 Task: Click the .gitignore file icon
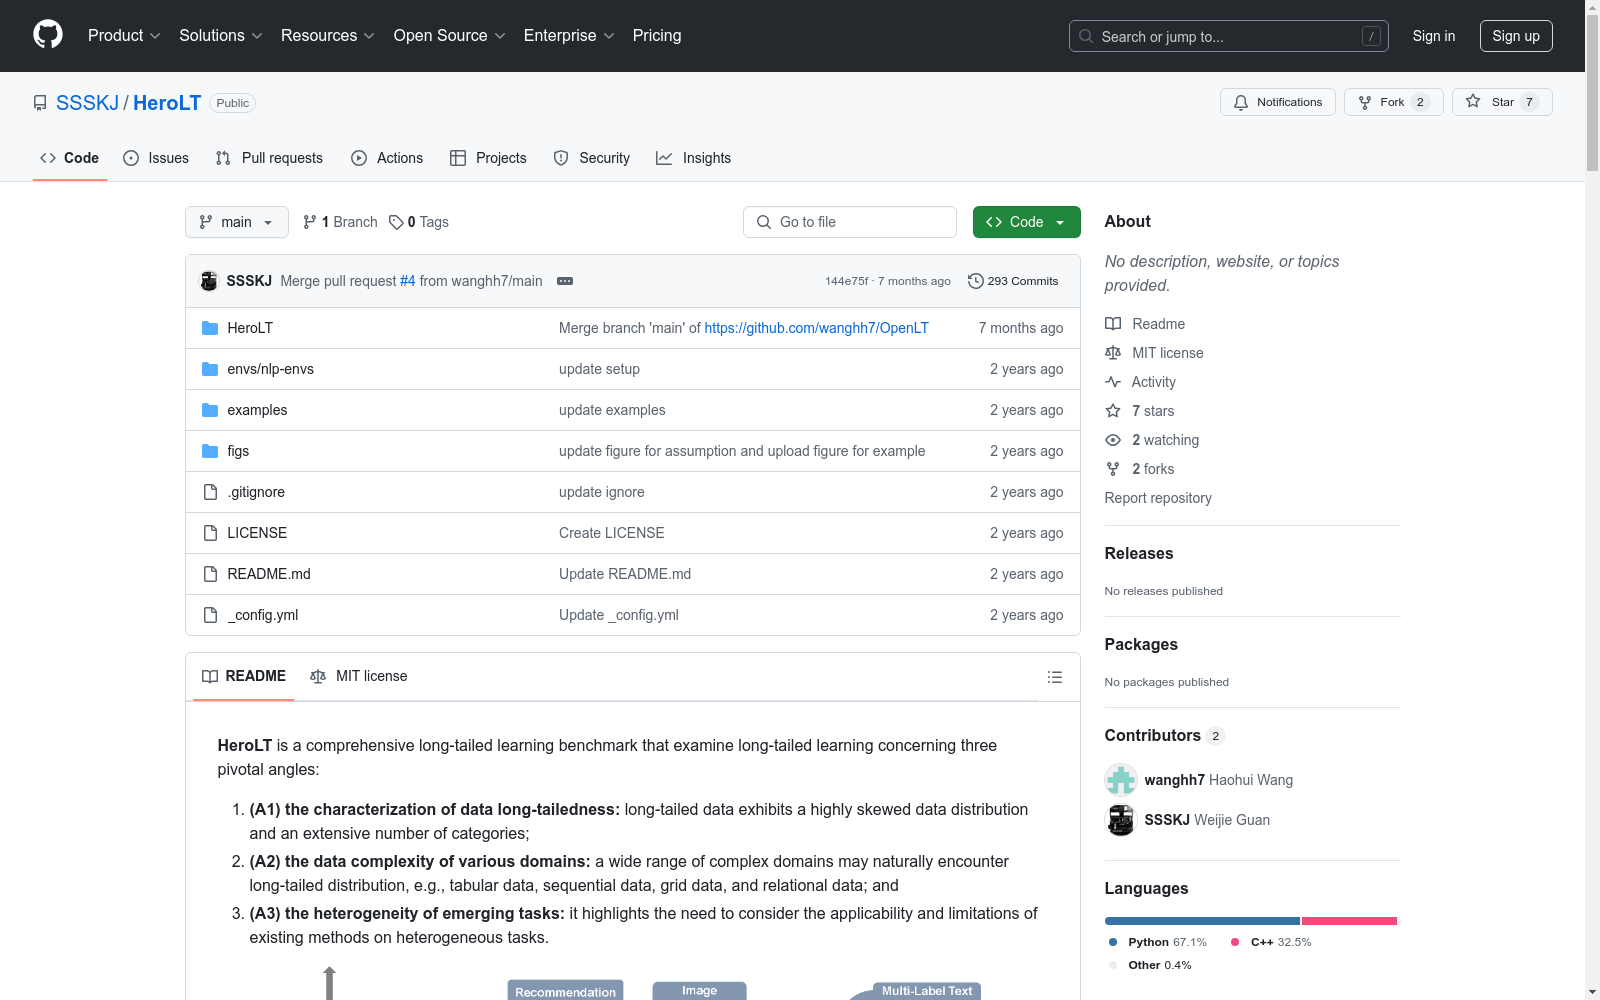click(x=210, y=492)
